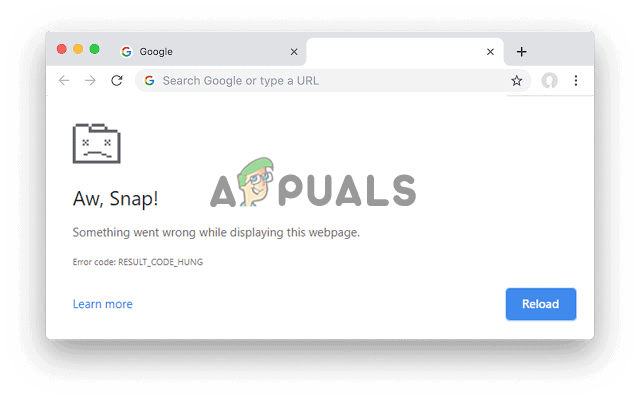Close the blank active tab
The image size is (640, 400).
coord(490,52)
